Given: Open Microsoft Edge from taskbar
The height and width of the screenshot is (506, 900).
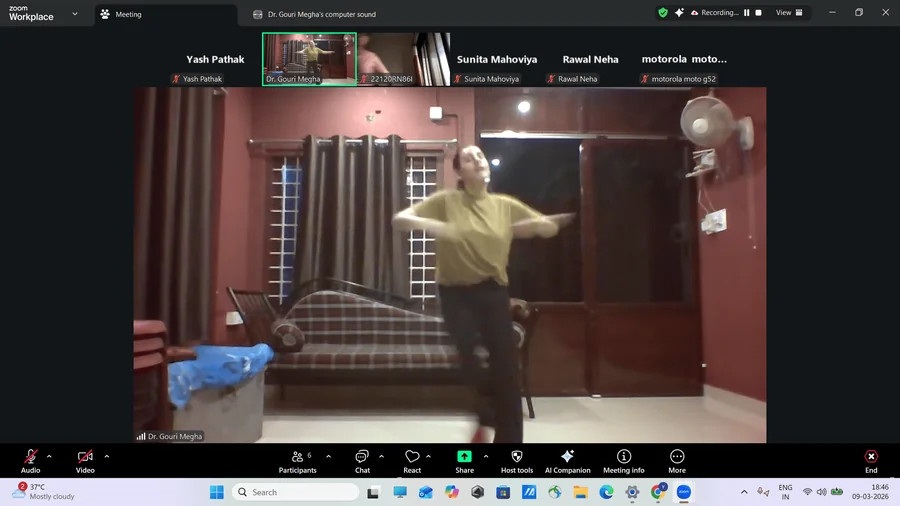Looking at the screenshot, I should point(606,492).
